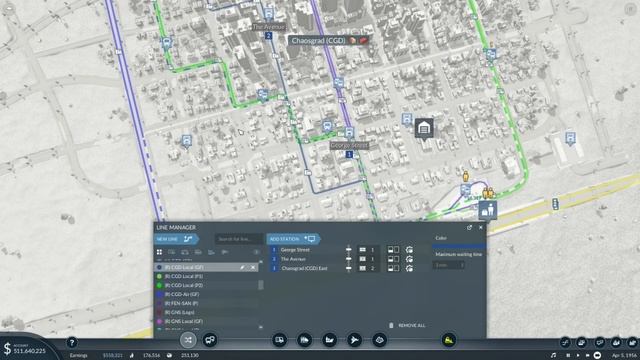Activate the yellow bulldozer tool
Screen dimensions: 640x360
click(448, 340)
